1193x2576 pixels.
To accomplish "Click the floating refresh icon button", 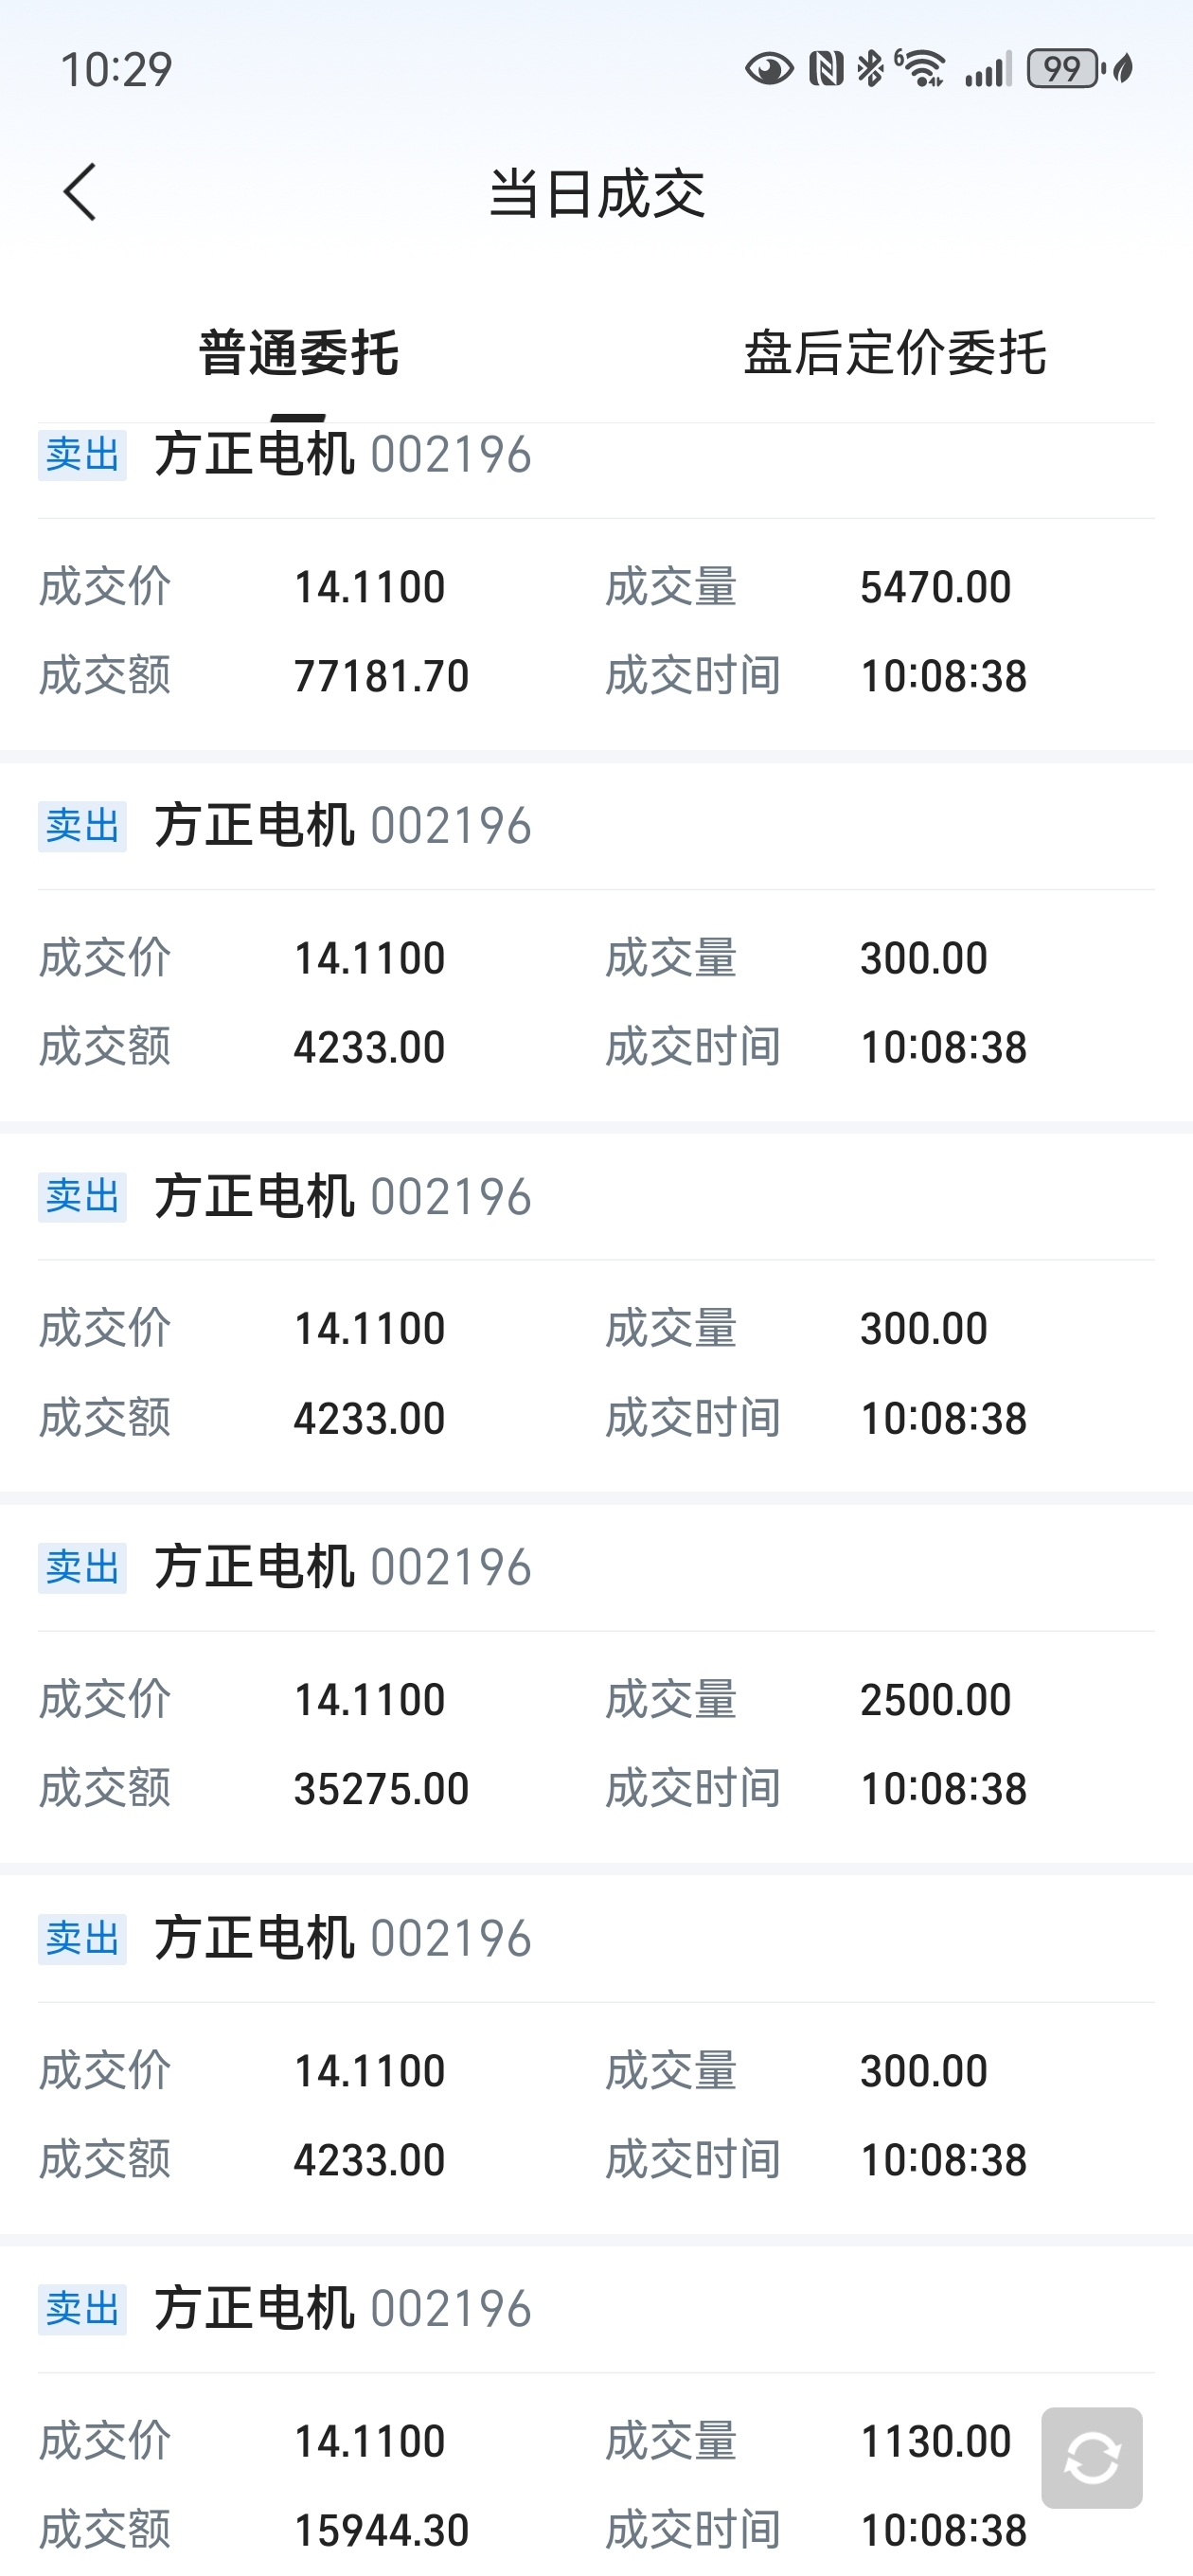I will coord(1091,2457).
